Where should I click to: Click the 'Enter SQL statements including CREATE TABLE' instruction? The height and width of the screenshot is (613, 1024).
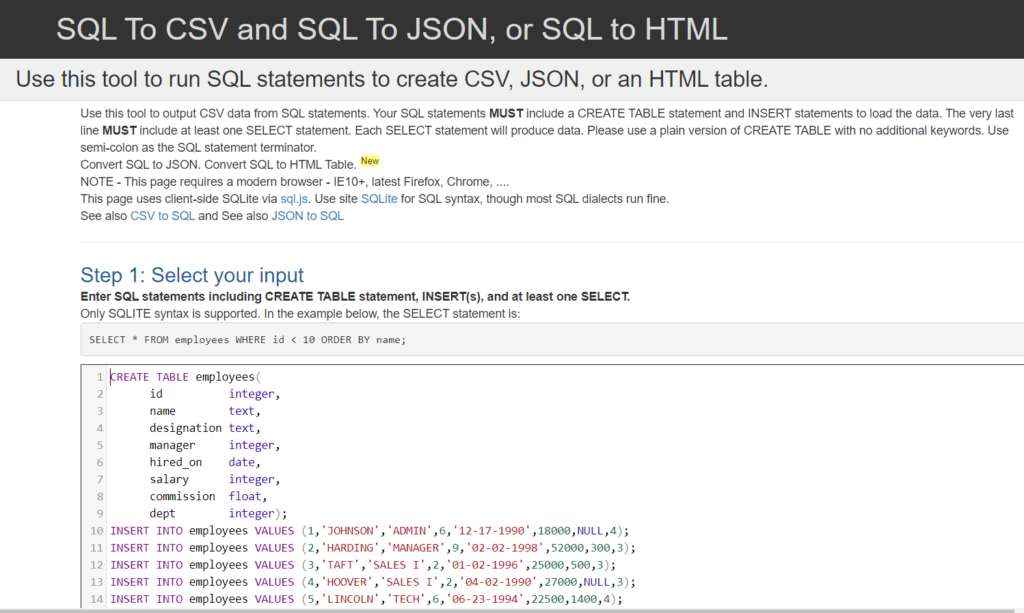click(355, 296)
